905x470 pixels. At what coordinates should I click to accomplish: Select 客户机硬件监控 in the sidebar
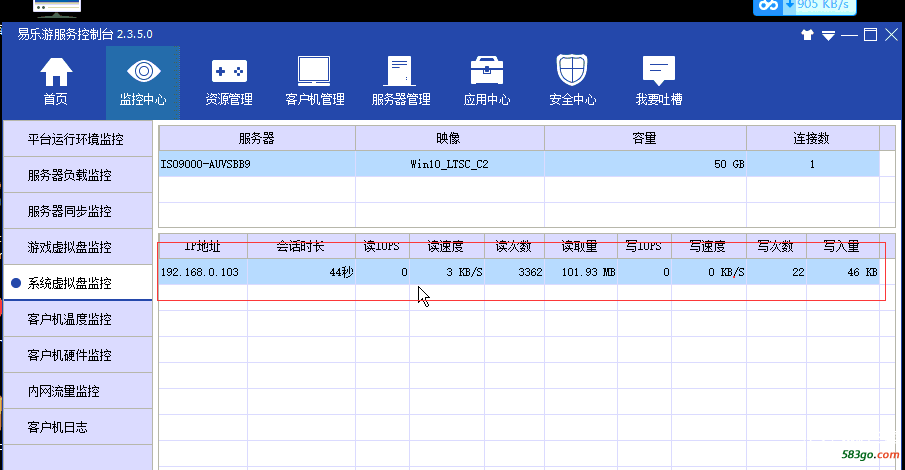[x=78, y=355]
